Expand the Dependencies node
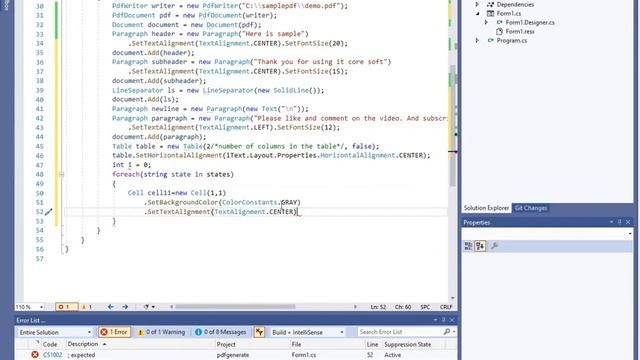 click(477, 4)
